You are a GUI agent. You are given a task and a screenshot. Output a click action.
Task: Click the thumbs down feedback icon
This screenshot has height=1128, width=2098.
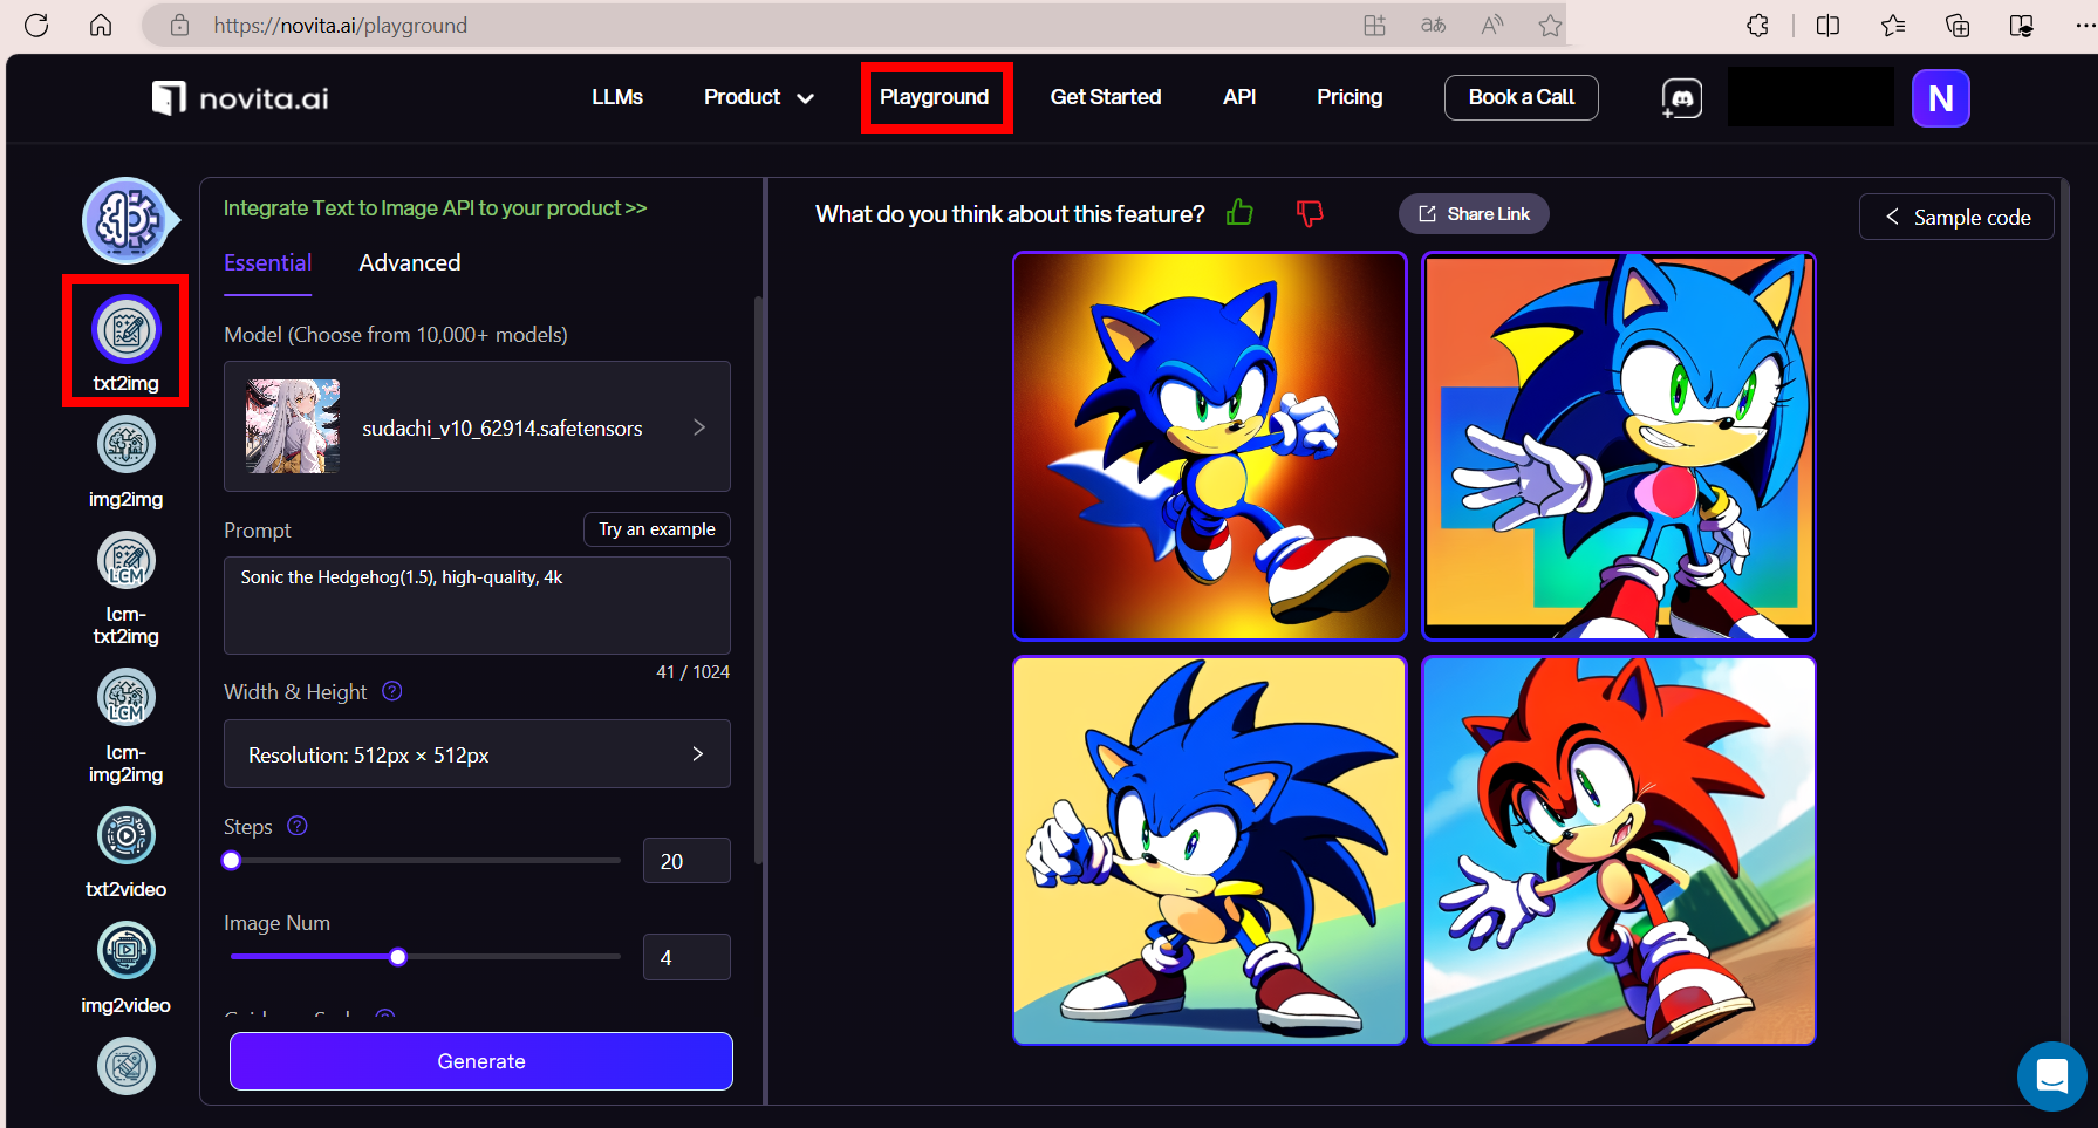tap(1309, 213)
